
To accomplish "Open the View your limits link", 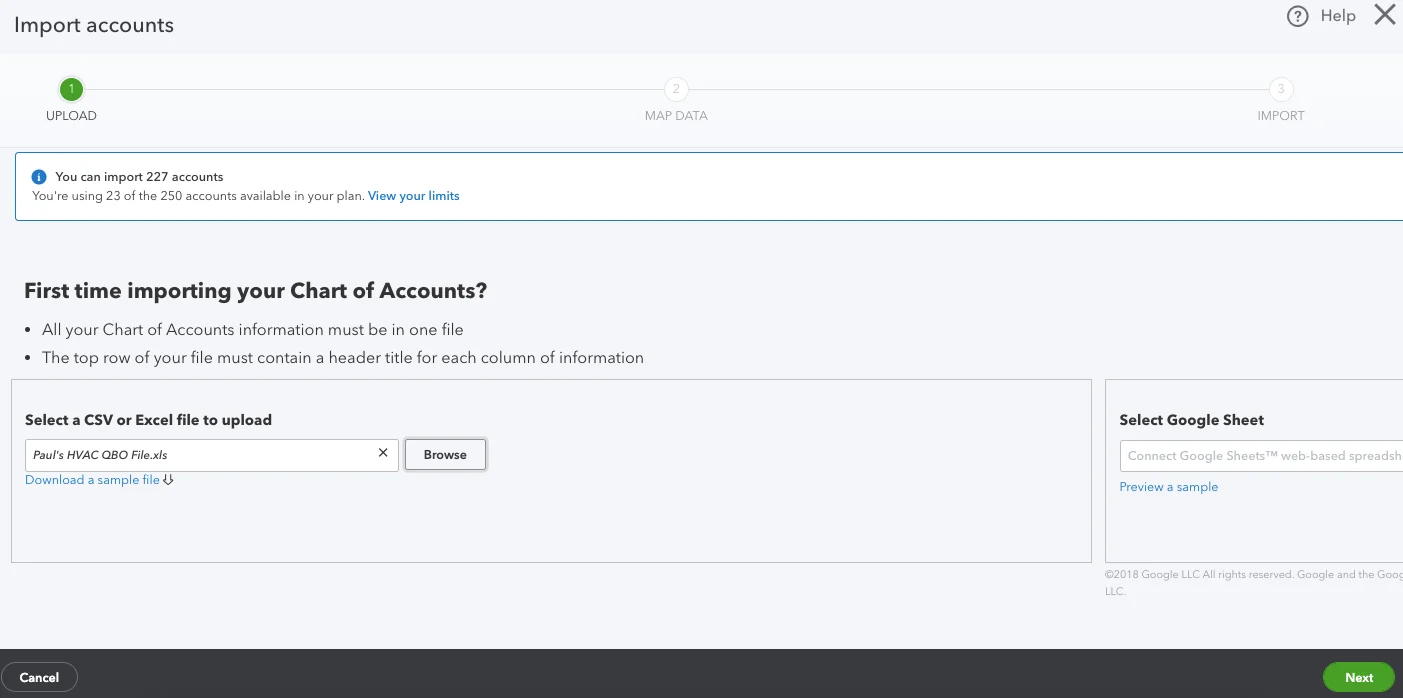I will [x=414, y=196].
